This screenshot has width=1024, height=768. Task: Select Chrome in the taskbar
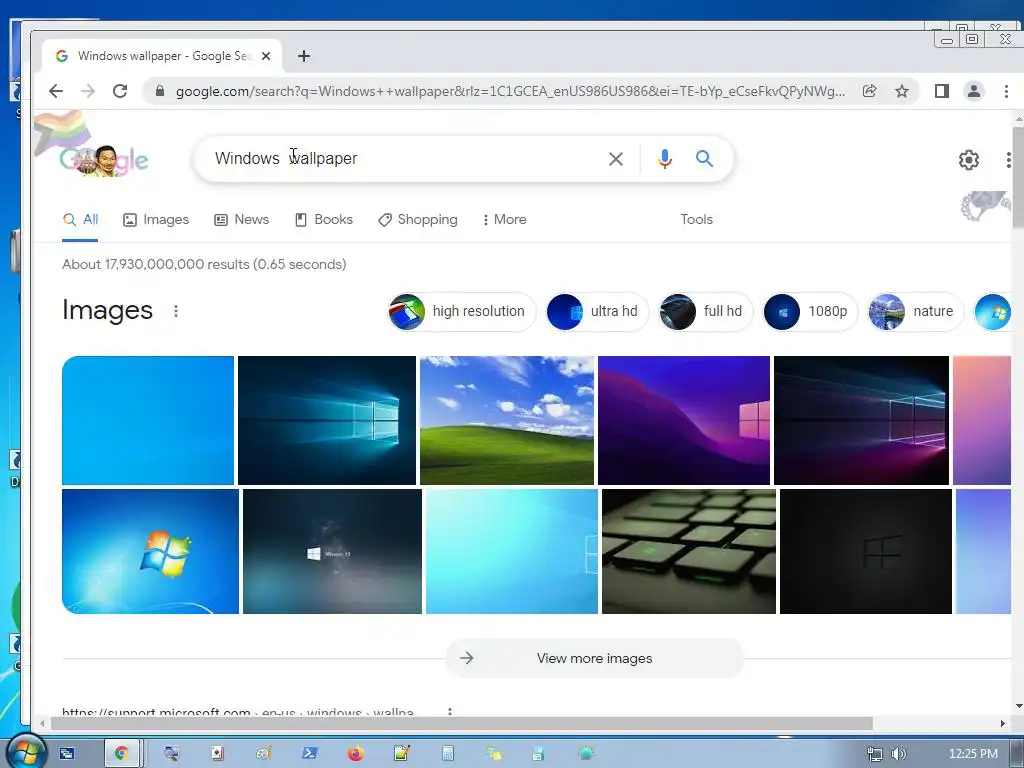click(121, 754)
